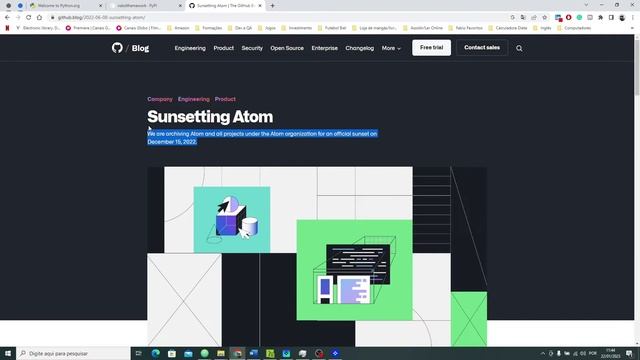The height and width of the screenshot is (360, 640).
Task: Open File Explorer from the taskbar
Action: point(221,353)
